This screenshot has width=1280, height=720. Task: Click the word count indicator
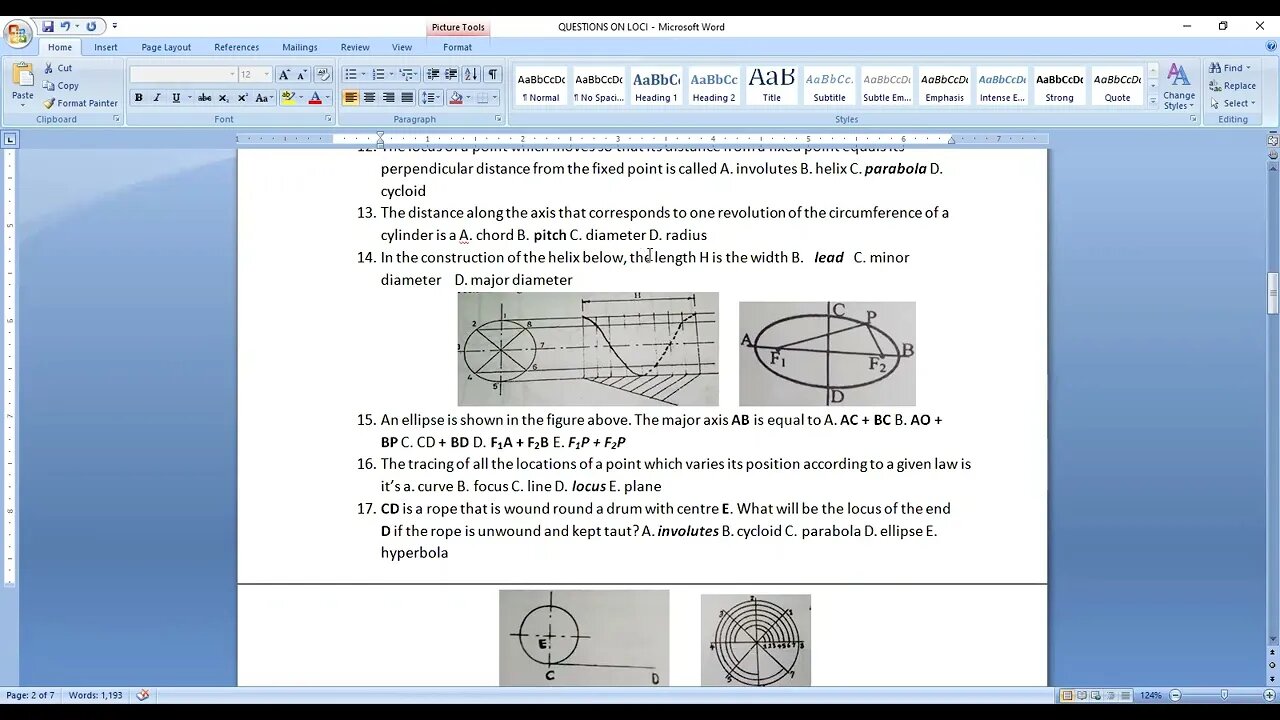point(95,695)
